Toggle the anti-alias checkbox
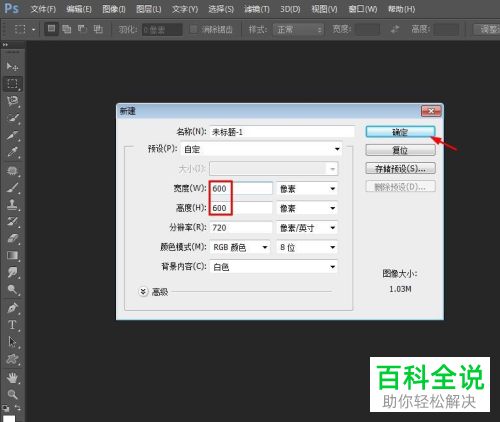This screenshot has height=422, width=500. (193, 29)
